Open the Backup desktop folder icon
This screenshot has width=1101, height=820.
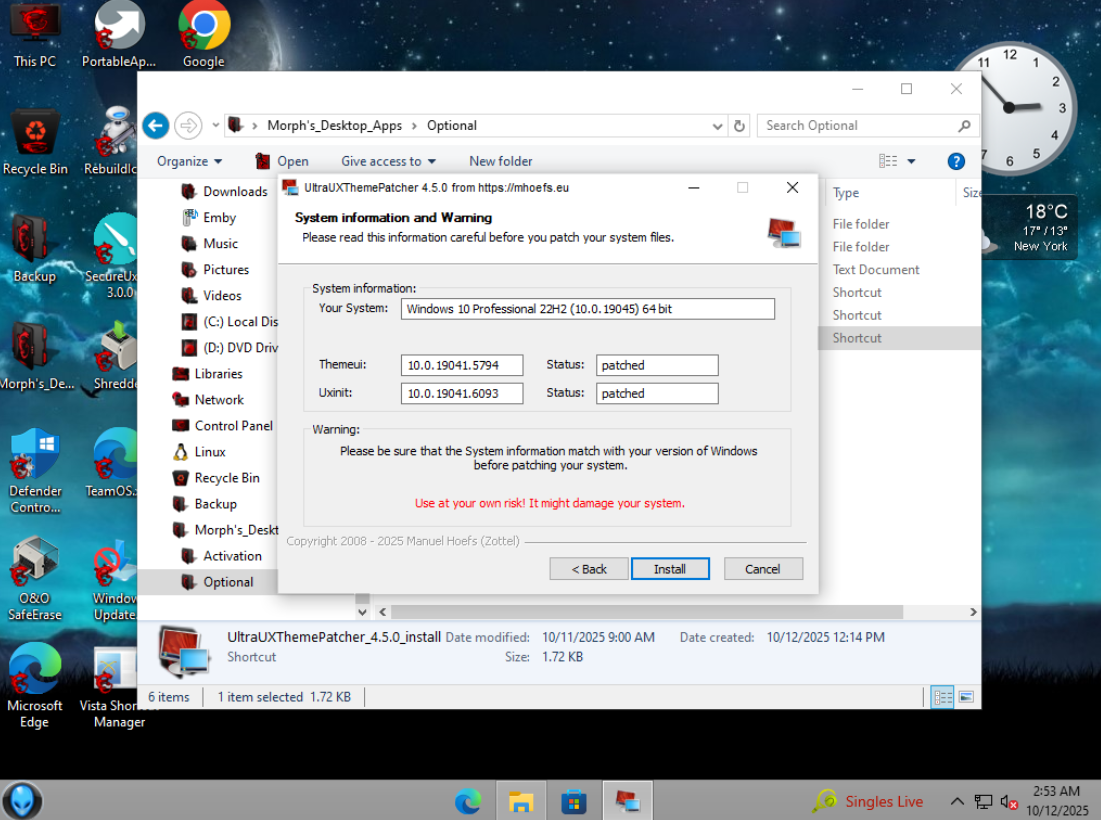(34, 250)
